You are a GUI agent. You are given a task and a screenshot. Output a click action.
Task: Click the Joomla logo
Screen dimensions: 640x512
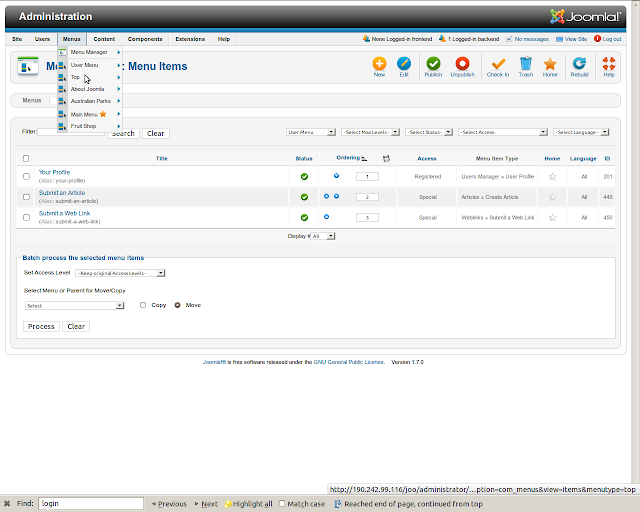[585, 16]
